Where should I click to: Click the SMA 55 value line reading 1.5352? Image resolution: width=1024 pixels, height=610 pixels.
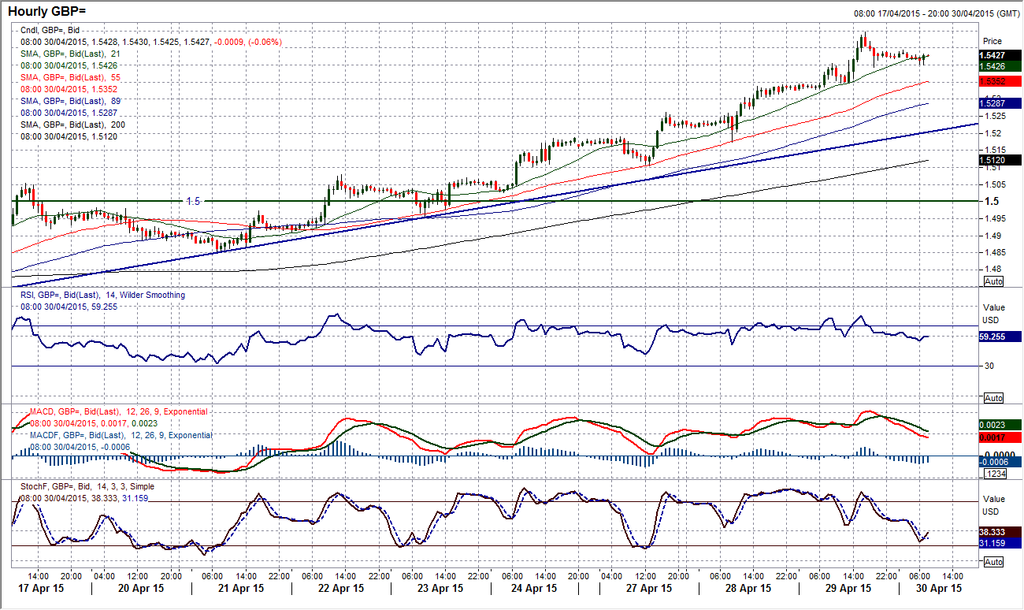69,89
